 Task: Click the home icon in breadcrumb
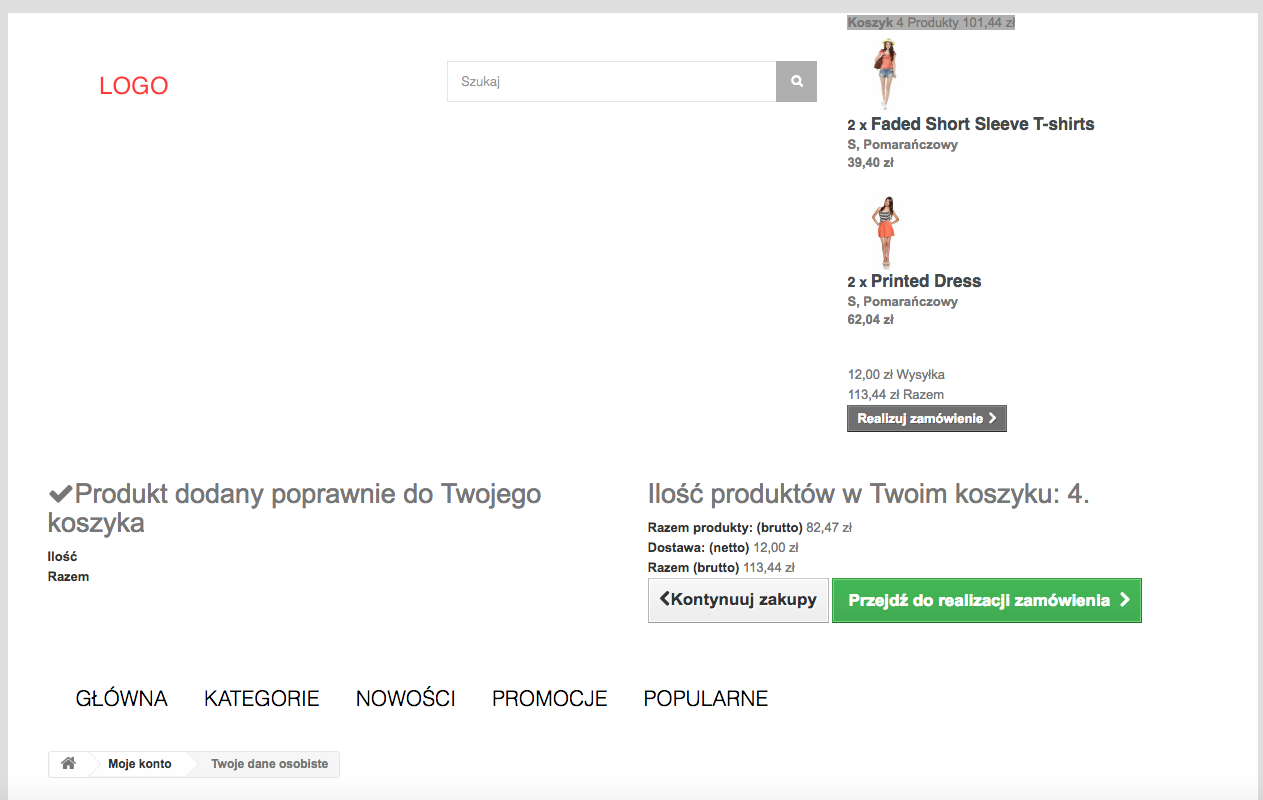(68, 764)
